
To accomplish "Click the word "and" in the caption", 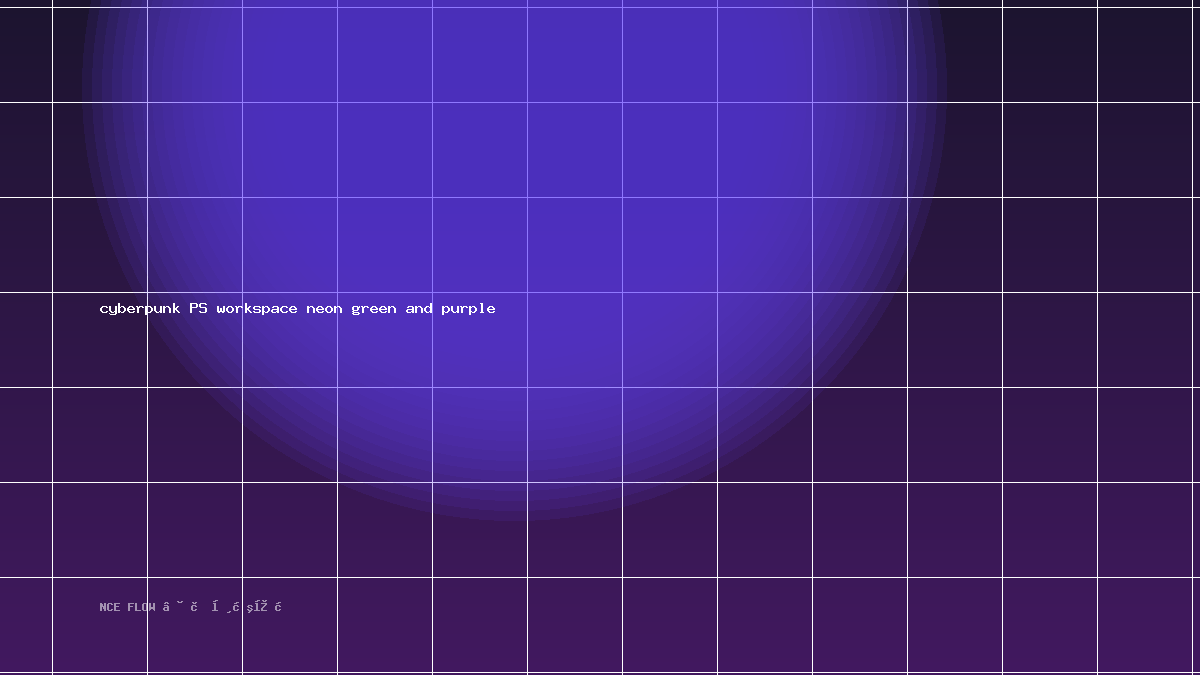I will 419,308.
